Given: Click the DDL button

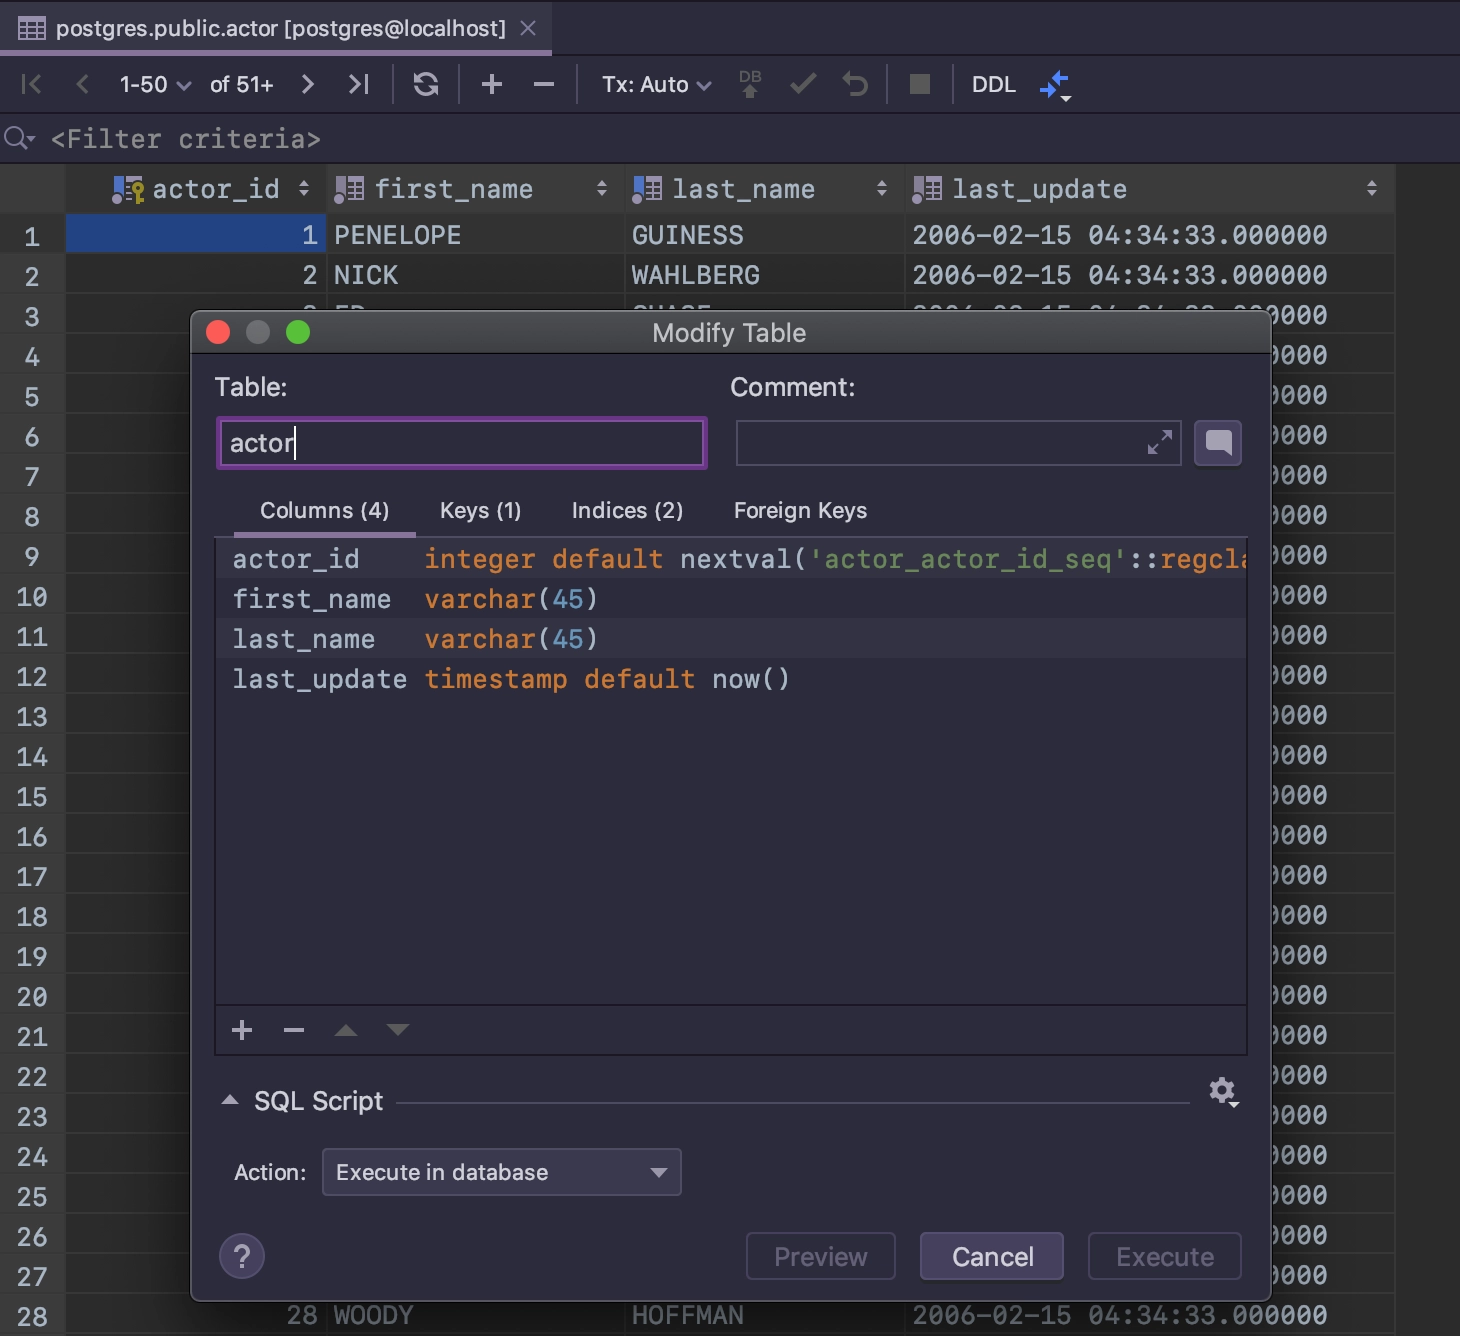Looking at the screenshot, I should (994, 84).
